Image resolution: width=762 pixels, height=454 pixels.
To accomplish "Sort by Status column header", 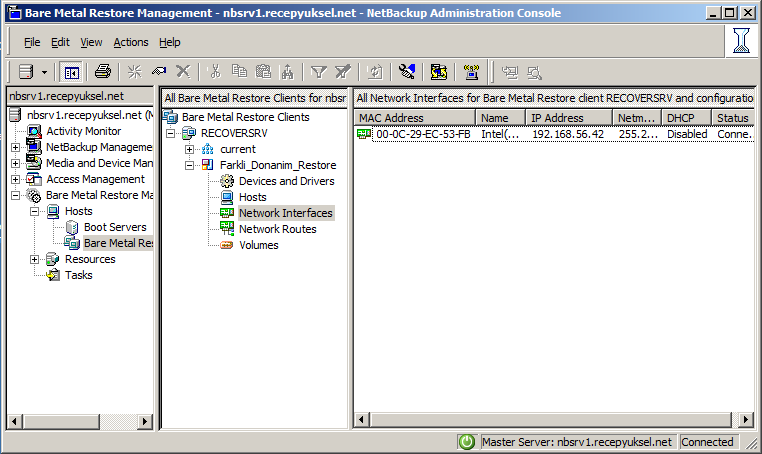I will coord(733,118).
